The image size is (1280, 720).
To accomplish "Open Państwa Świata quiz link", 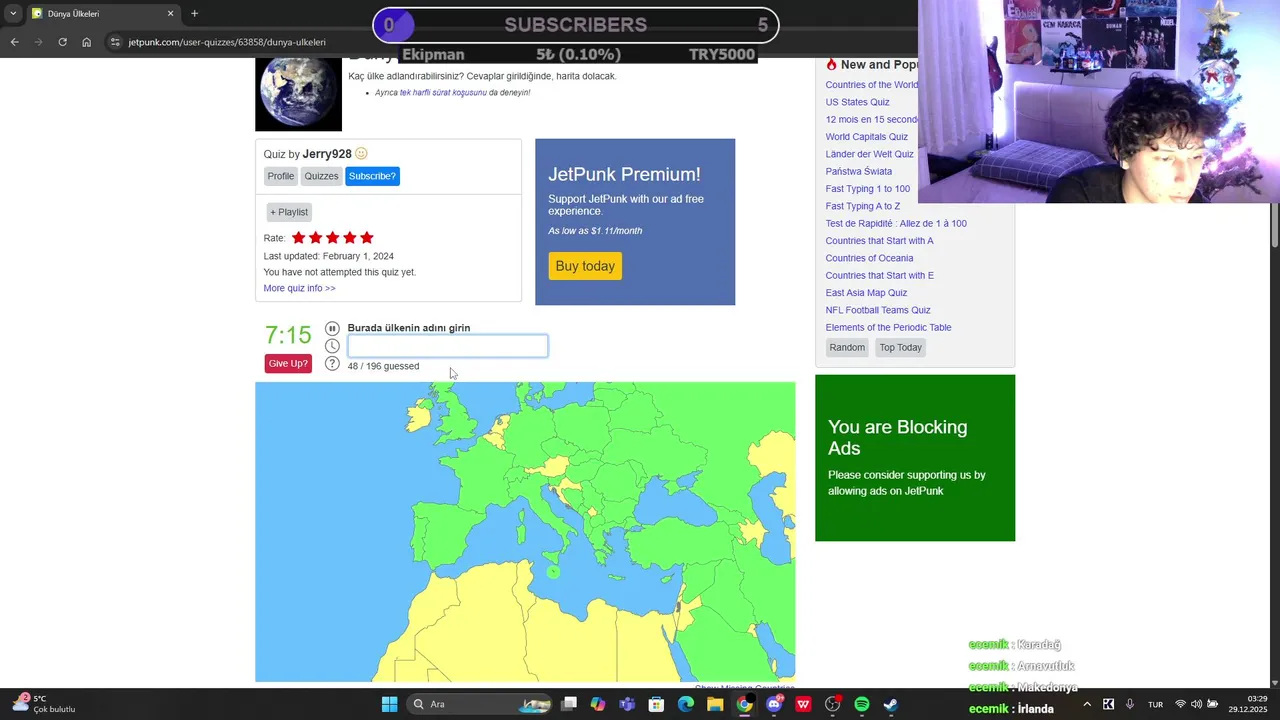I will [858, 171].
